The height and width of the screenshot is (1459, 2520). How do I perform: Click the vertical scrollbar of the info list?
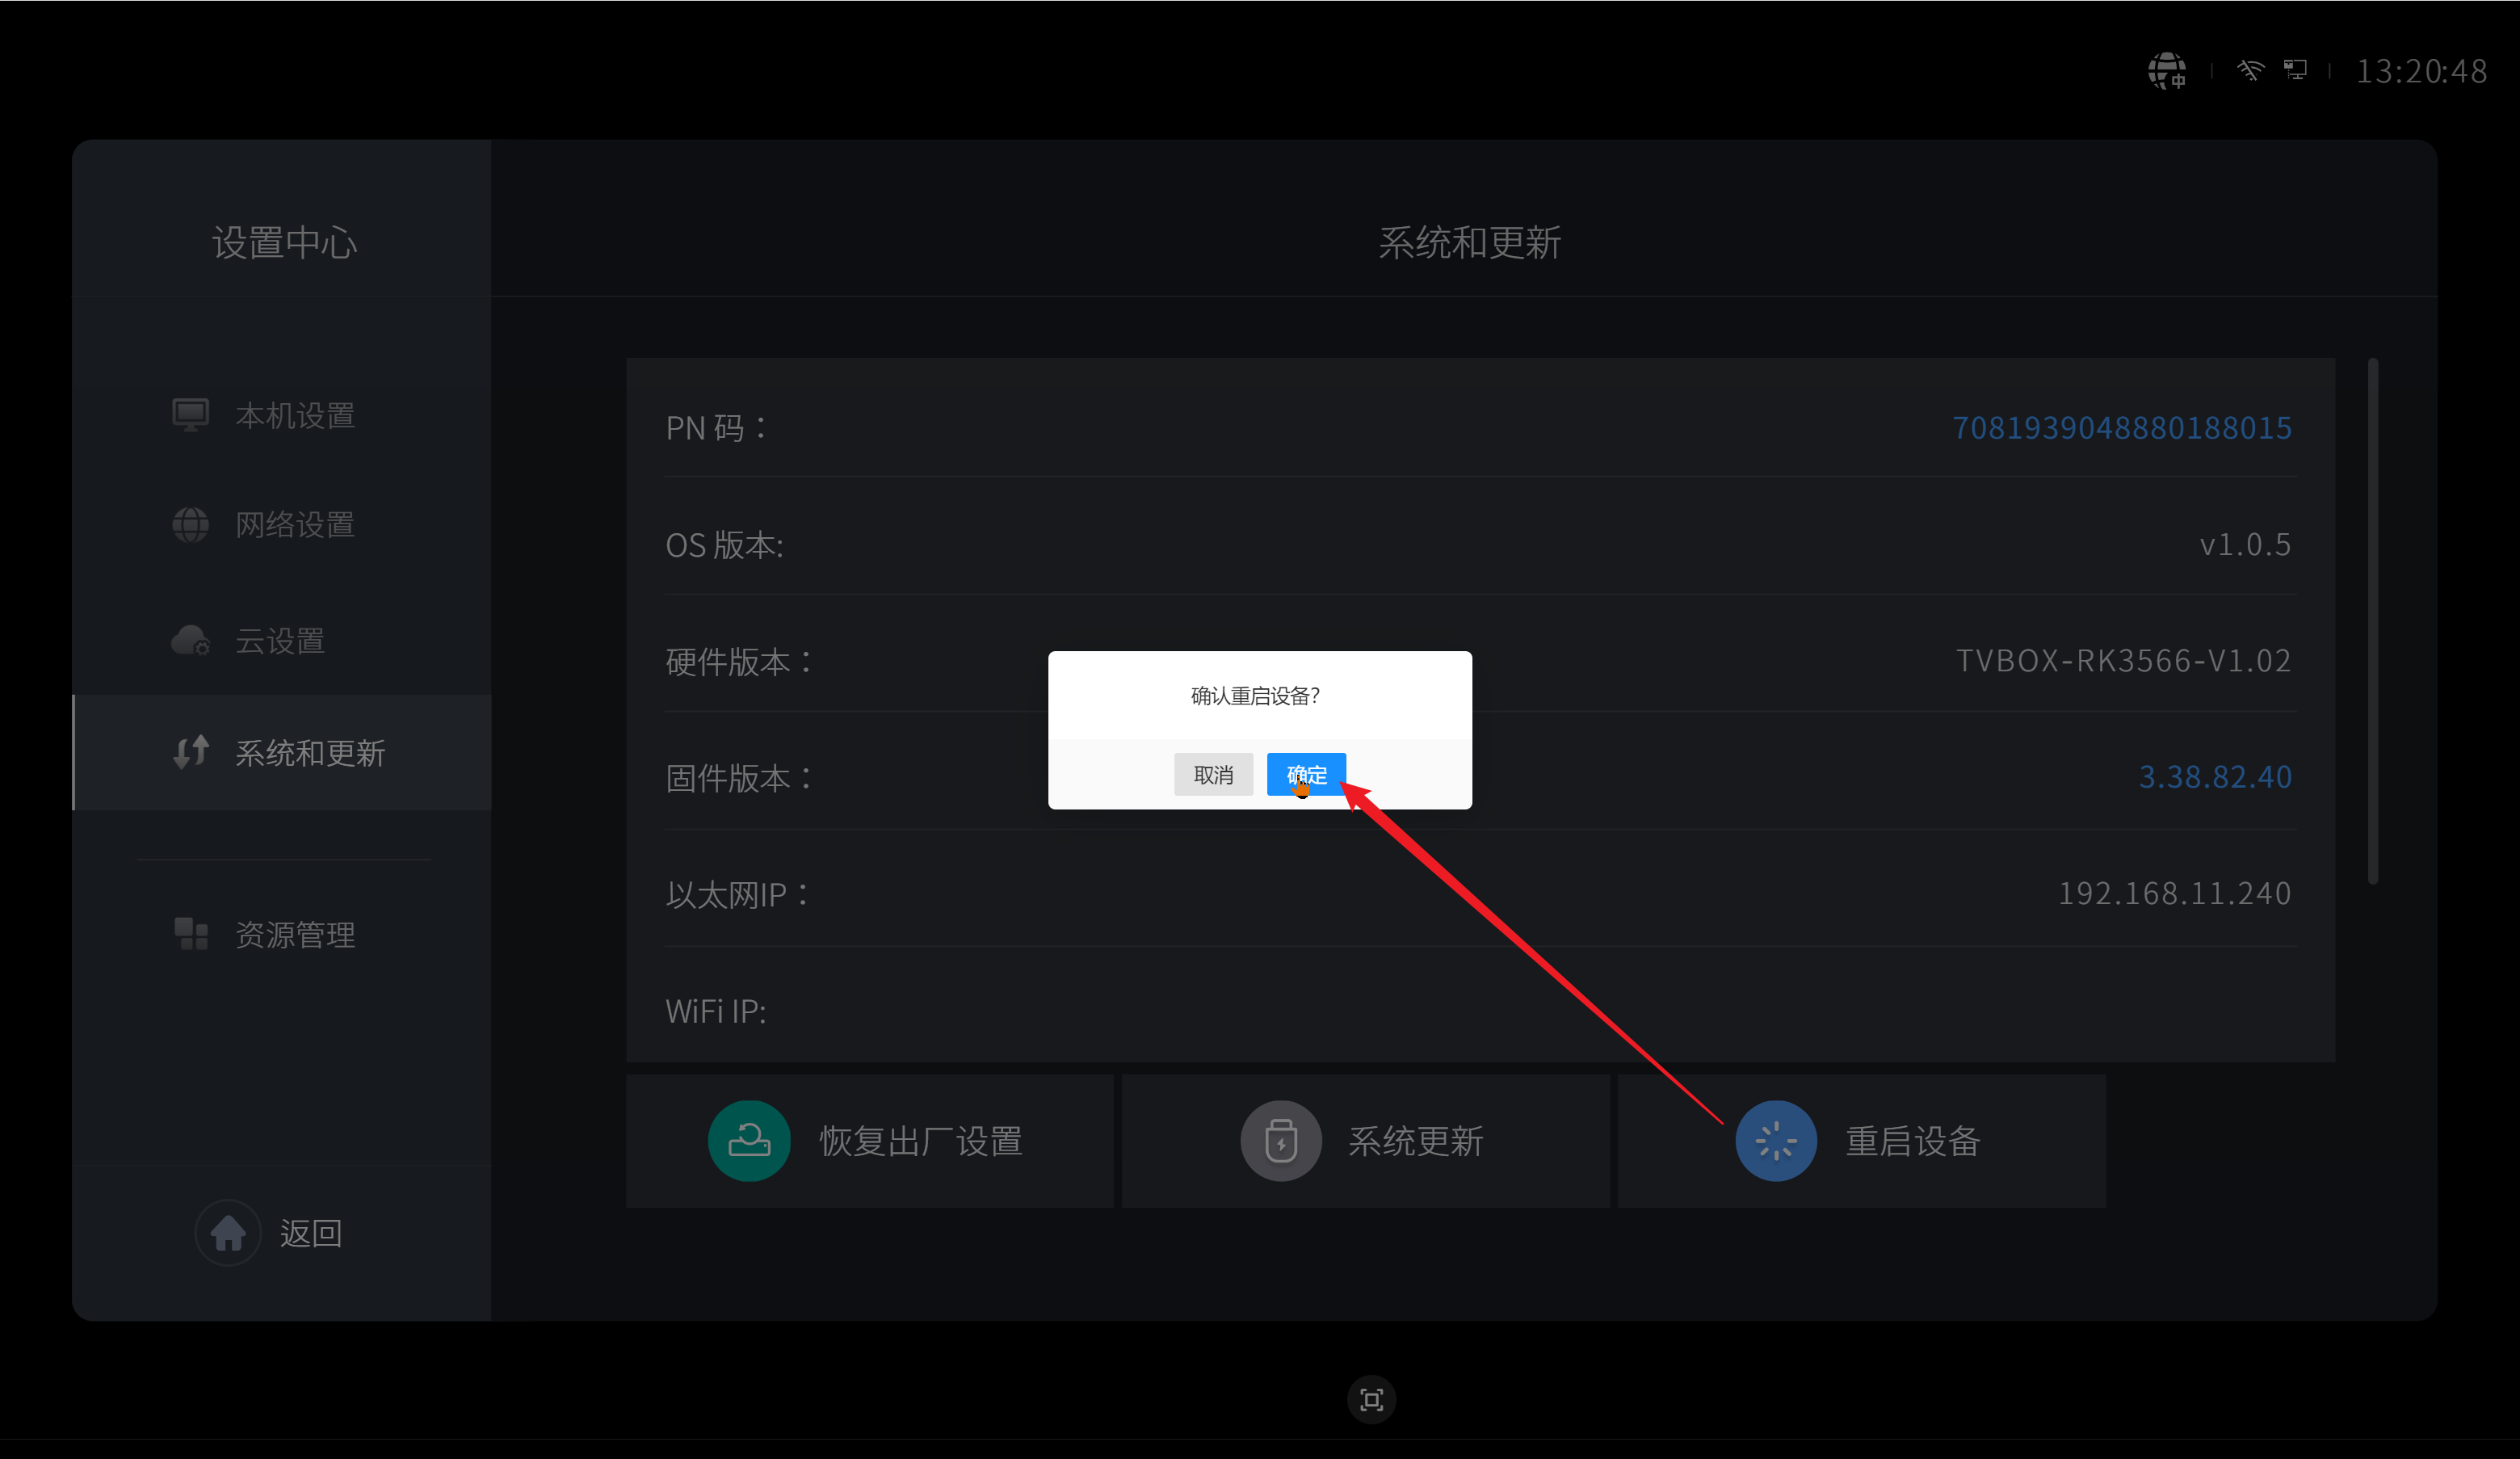(2373, 621)
